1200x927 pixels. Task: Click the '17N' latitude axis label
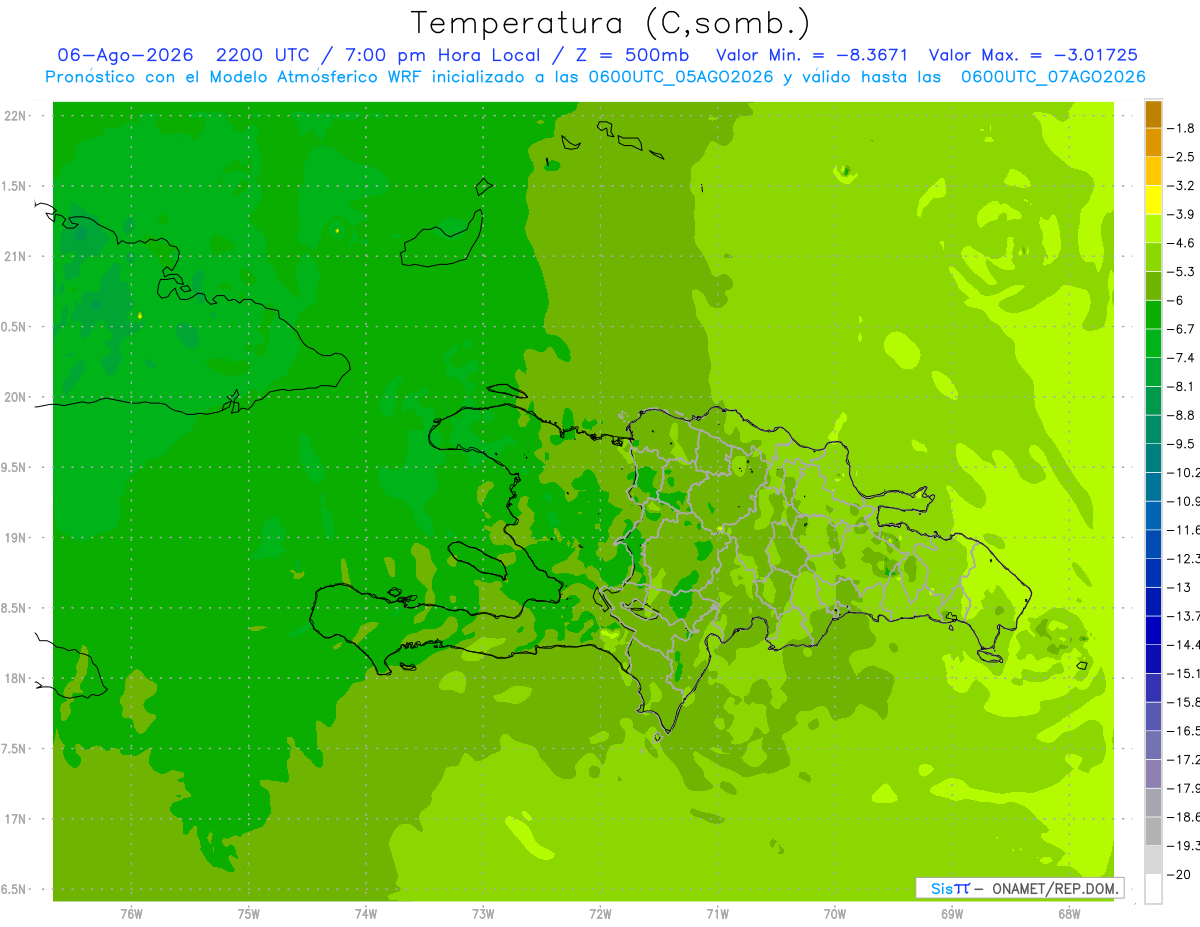16,820
